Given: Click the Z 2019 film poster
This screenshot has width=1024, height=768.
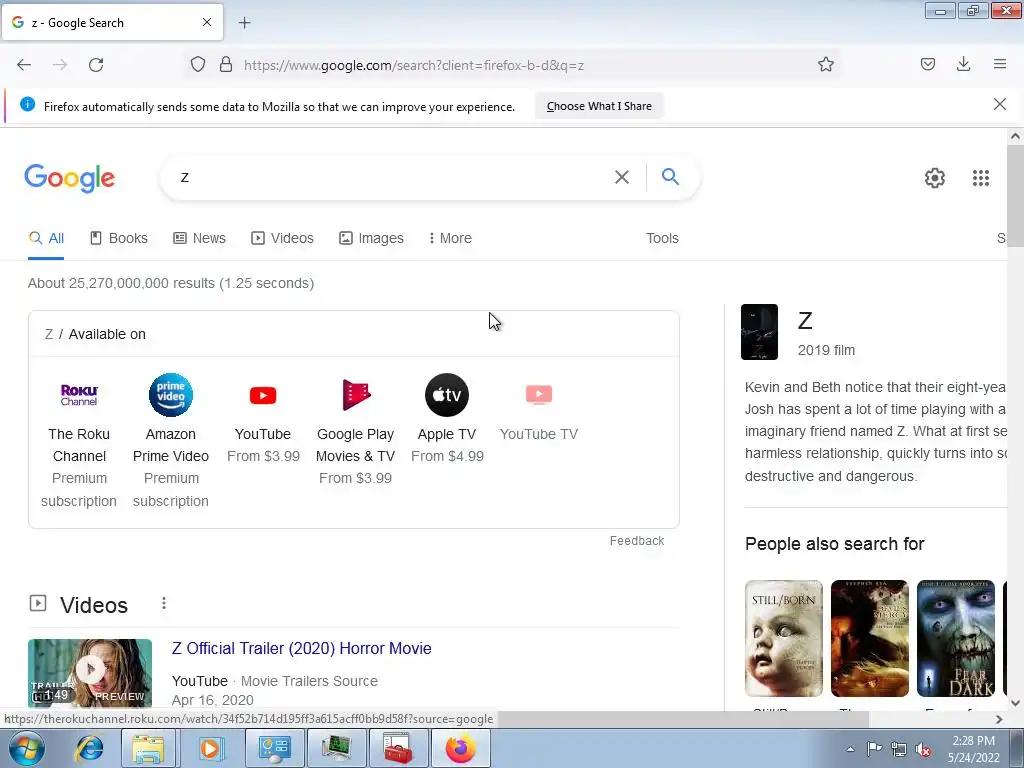Looking at the screenshot, I should point(759,332).
